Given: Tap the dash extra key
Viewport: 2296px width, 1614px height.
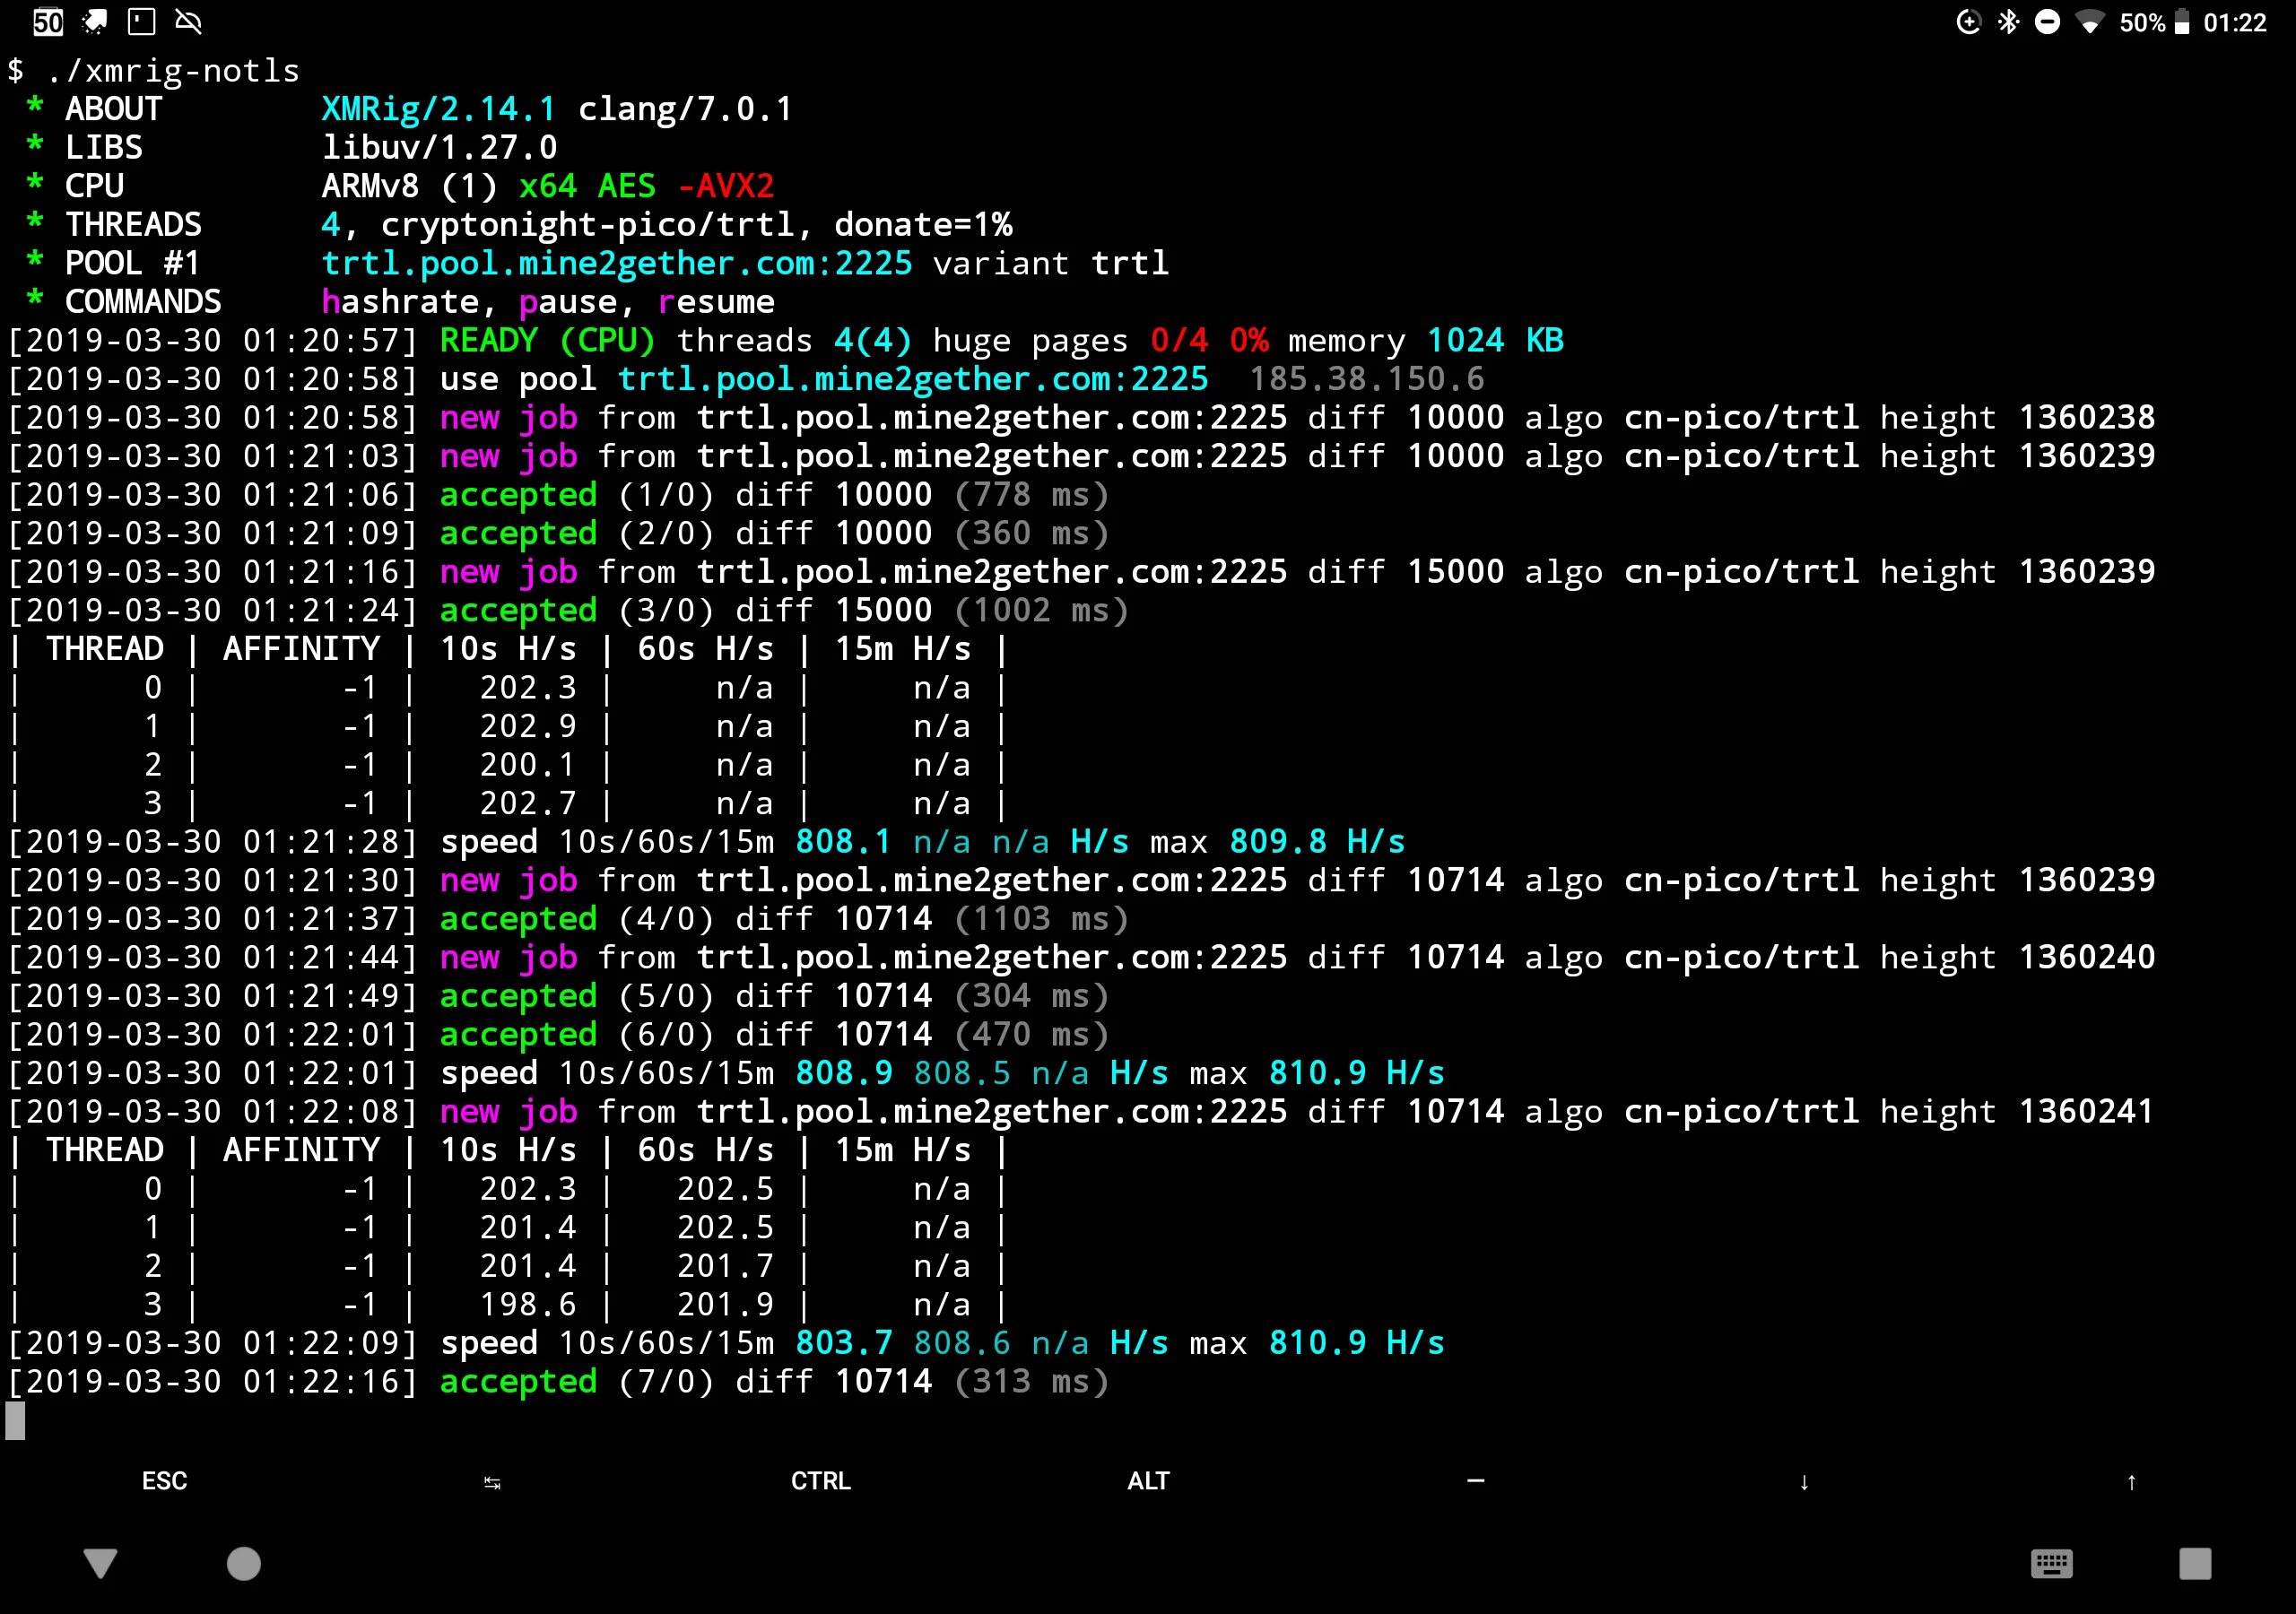Looking at the screenshot, I should click(x=1475, y=1481).
